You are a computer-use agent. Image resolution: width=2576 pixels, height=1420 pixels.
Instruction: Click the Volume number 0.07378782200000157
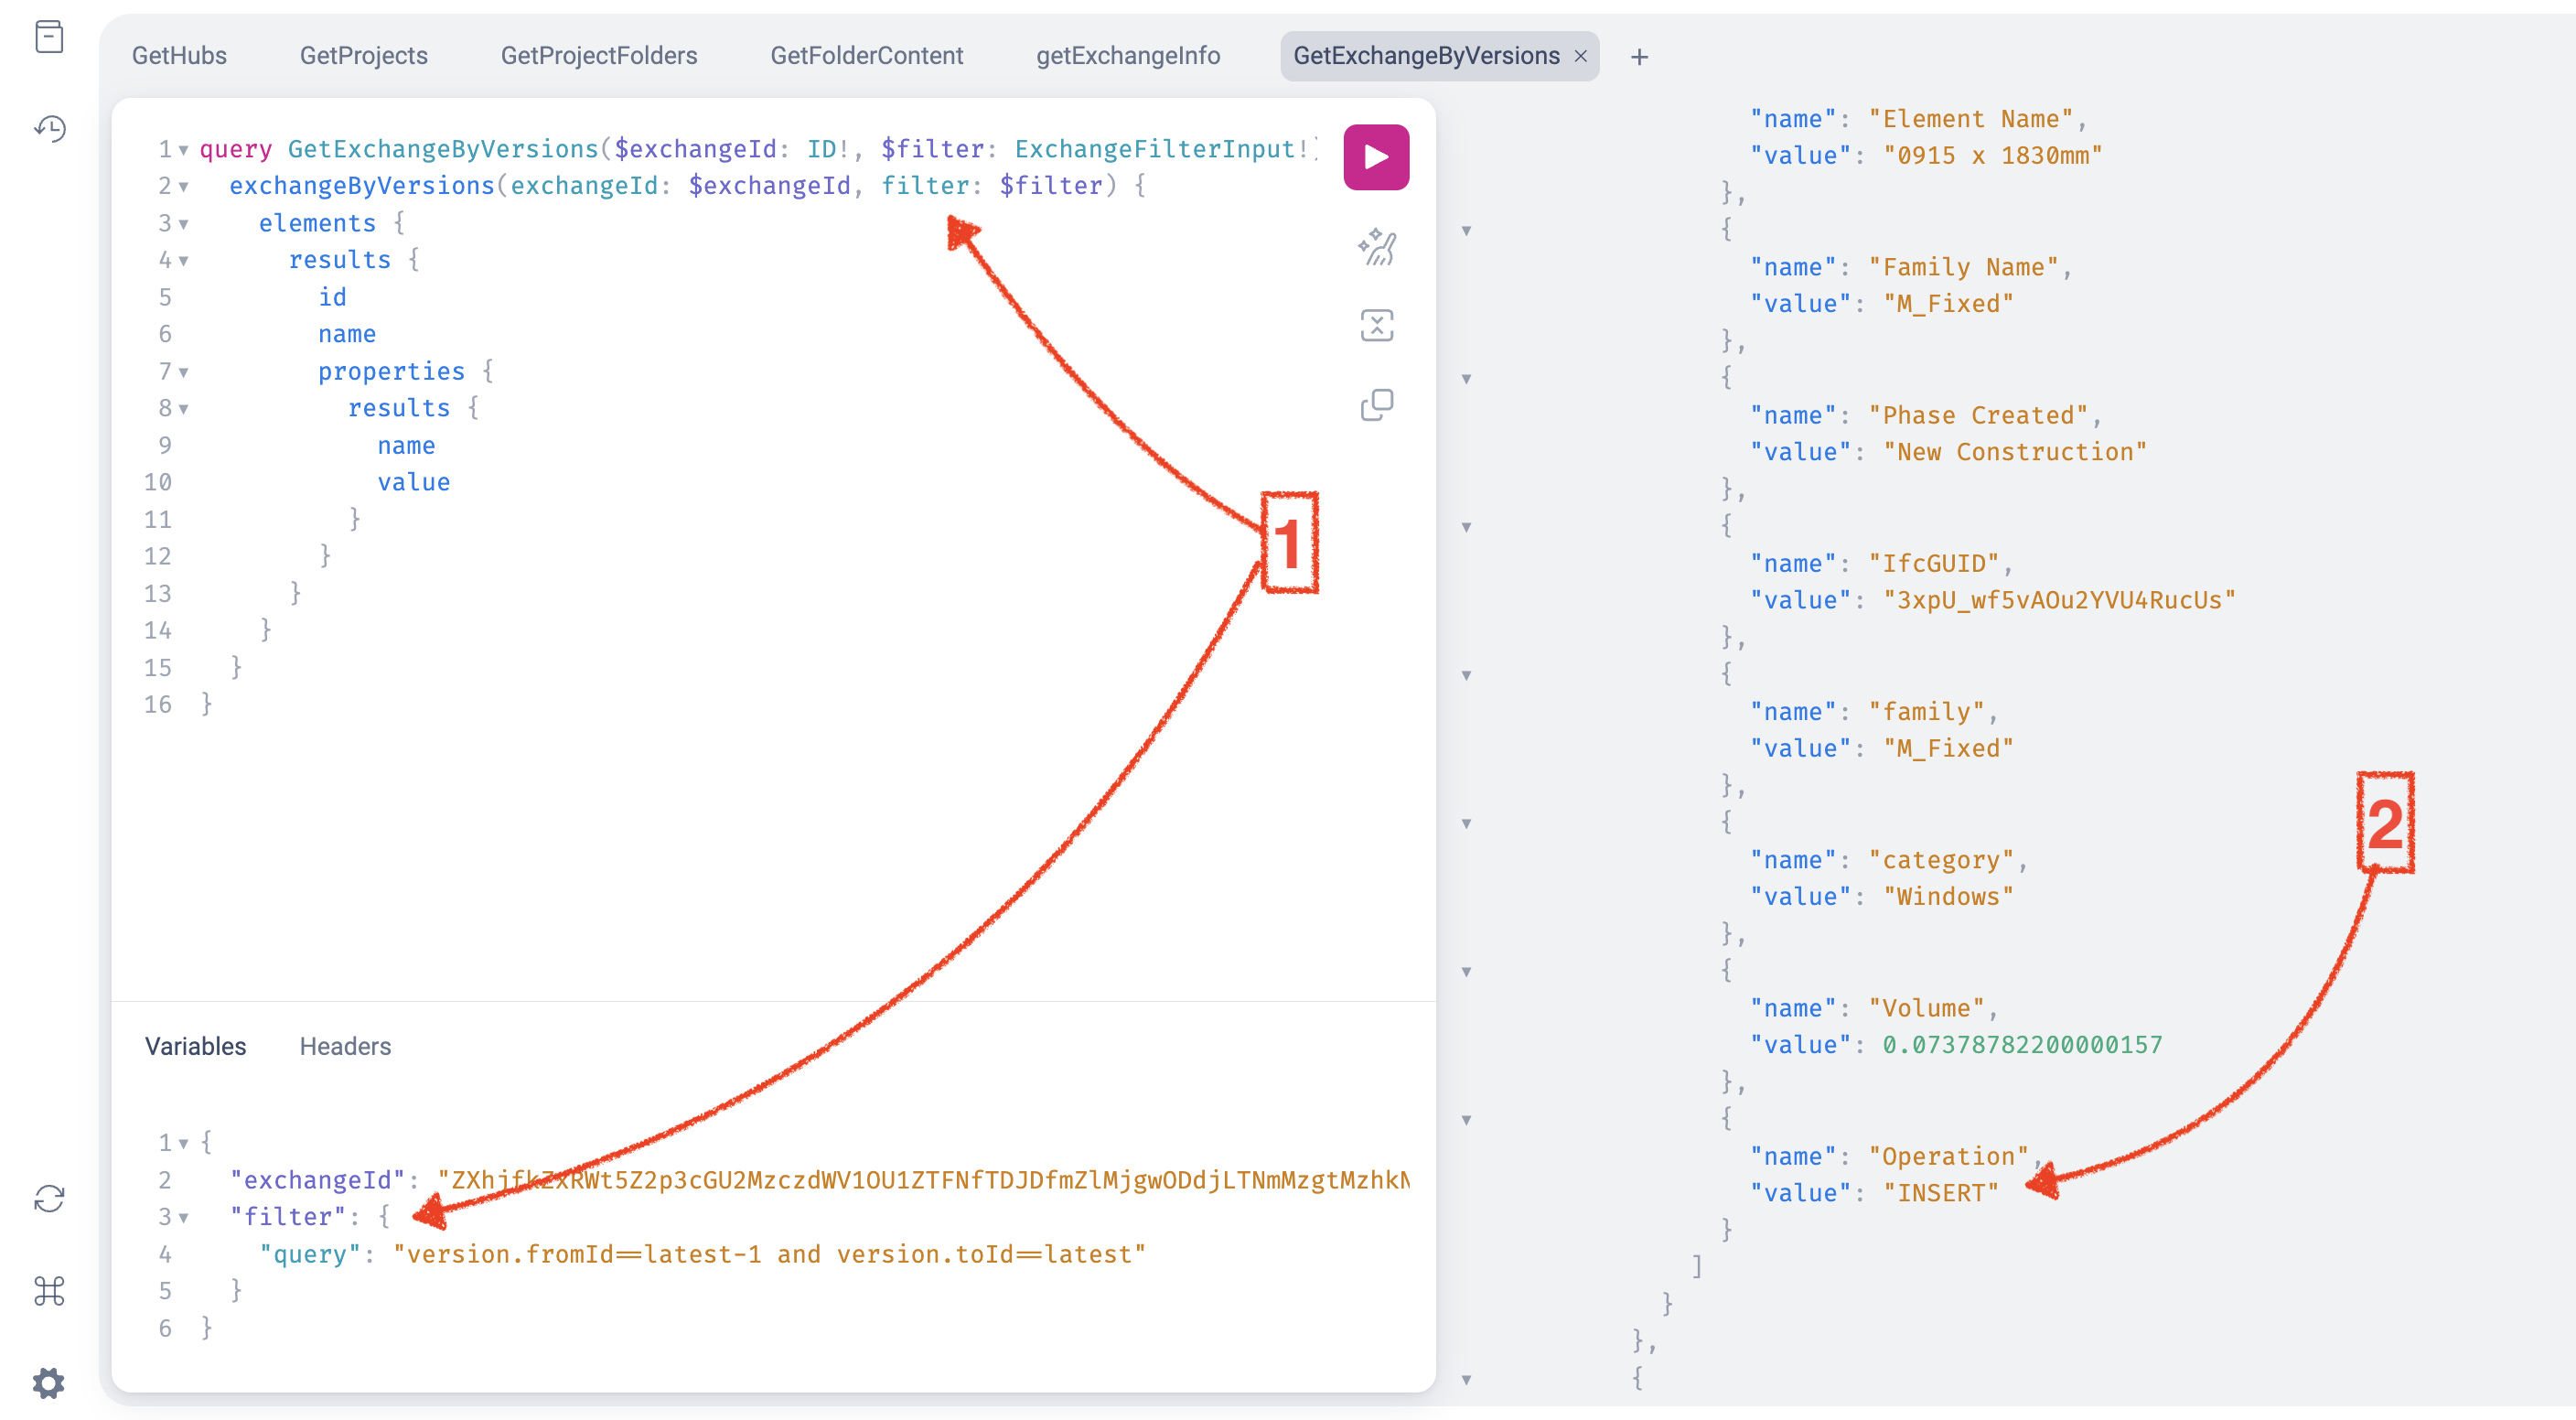click(x=2022, y=1045)
